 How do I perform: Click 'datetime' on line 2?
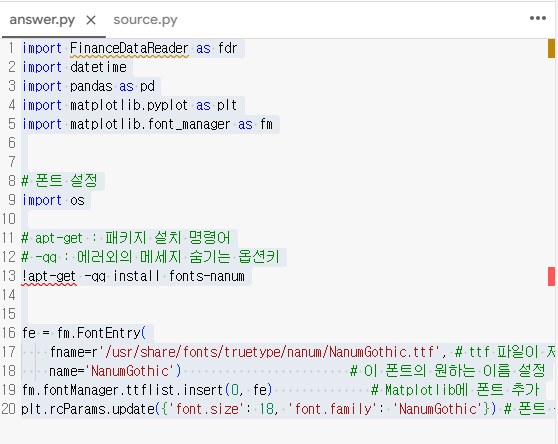[98, 67]
